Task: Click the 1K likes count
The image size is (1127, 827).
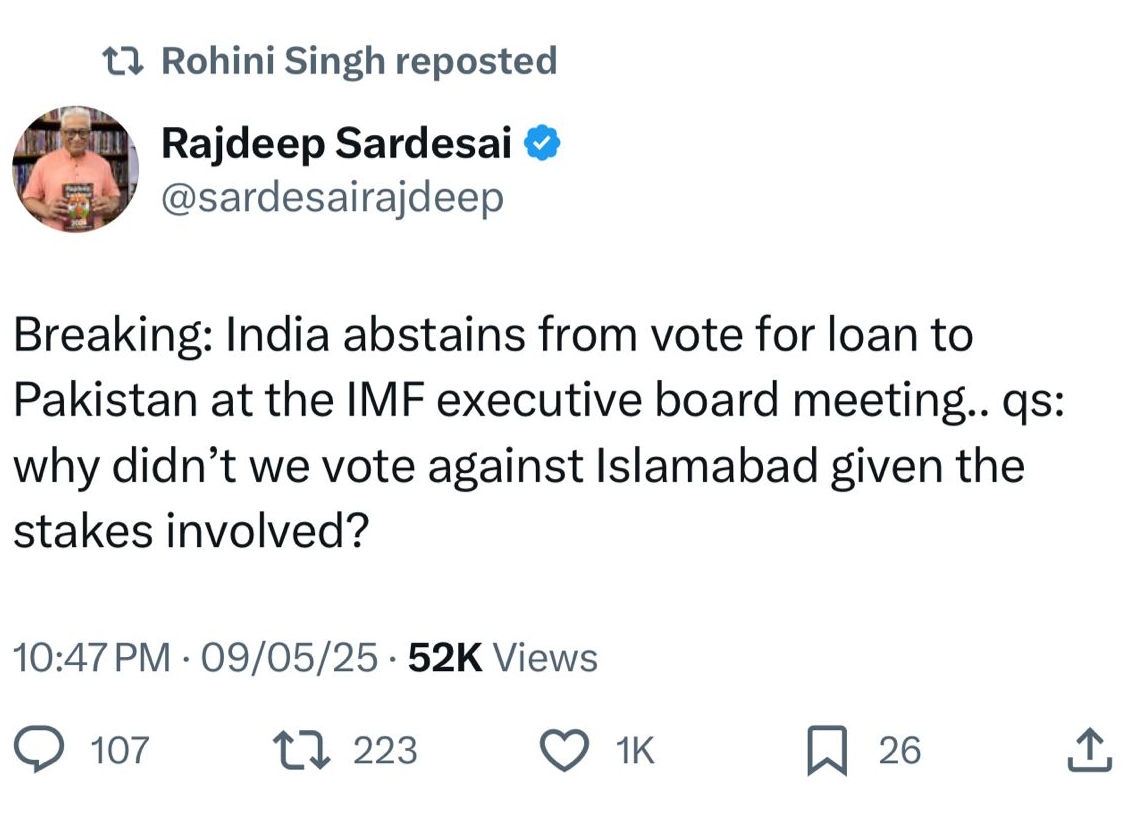Action: (636, 751)
